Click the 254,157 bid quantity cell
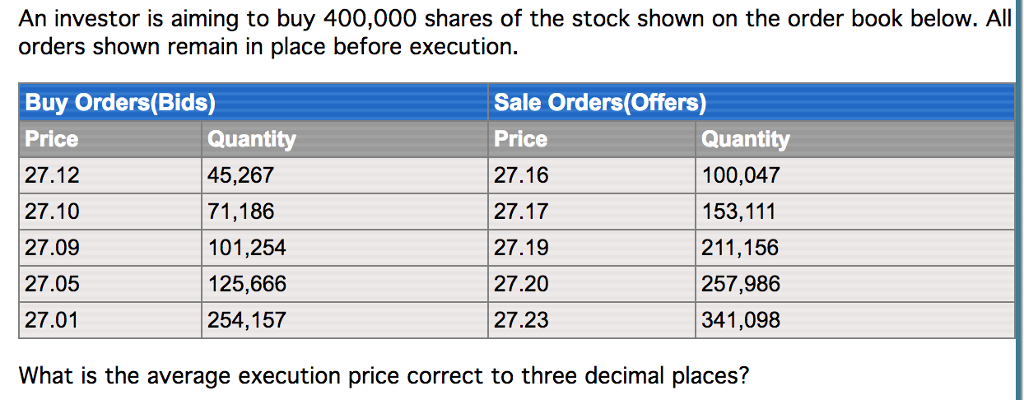The width and height of the screenshot is (1024, 400). (345, 320)
